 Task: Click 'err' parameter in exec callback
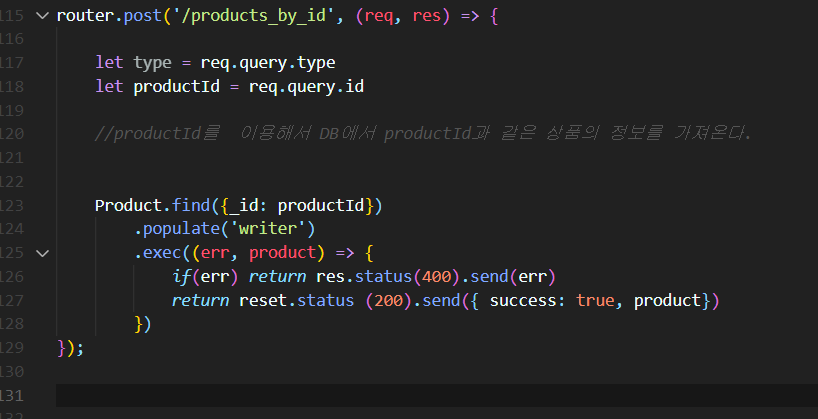[215, 253]
